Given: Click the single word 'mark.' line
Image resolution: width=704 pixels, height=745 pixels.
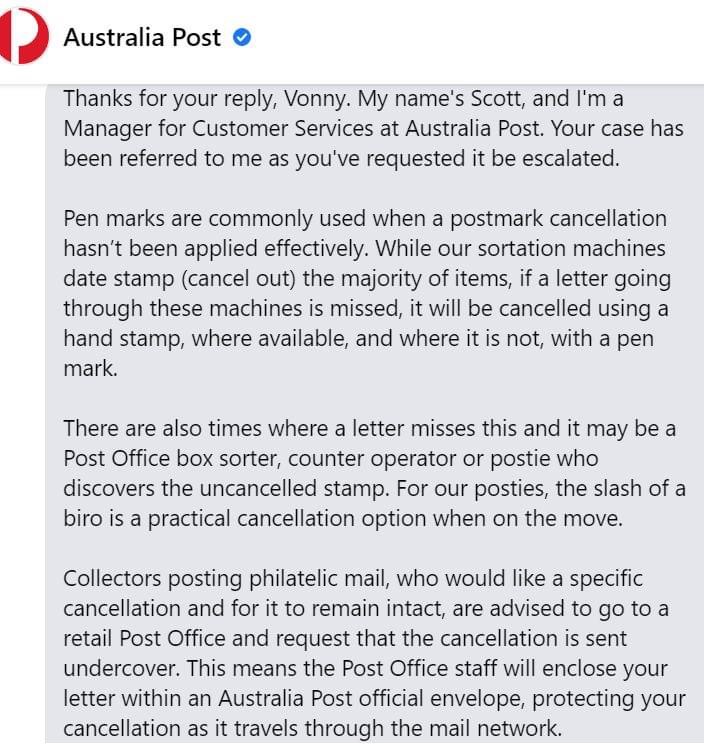Looking at the screenshot, I should pos(90,369).
